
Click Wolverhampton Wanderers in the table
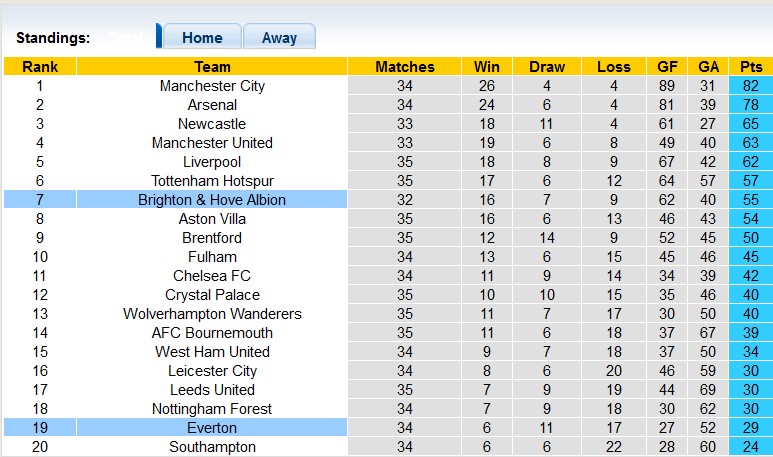click(x=212, y=314)
